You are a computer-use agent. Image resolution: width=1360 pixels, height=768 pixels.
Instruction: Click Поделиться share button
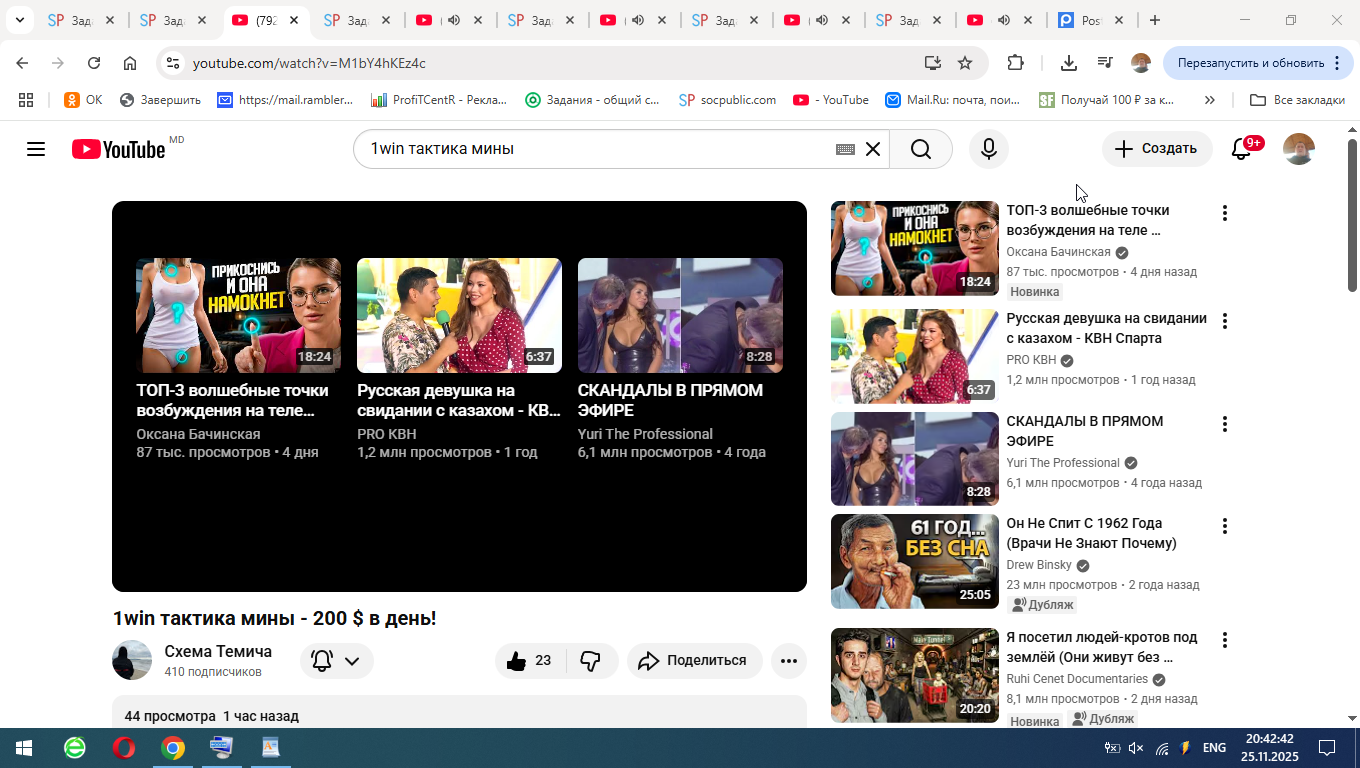click(x=694, y=661)
